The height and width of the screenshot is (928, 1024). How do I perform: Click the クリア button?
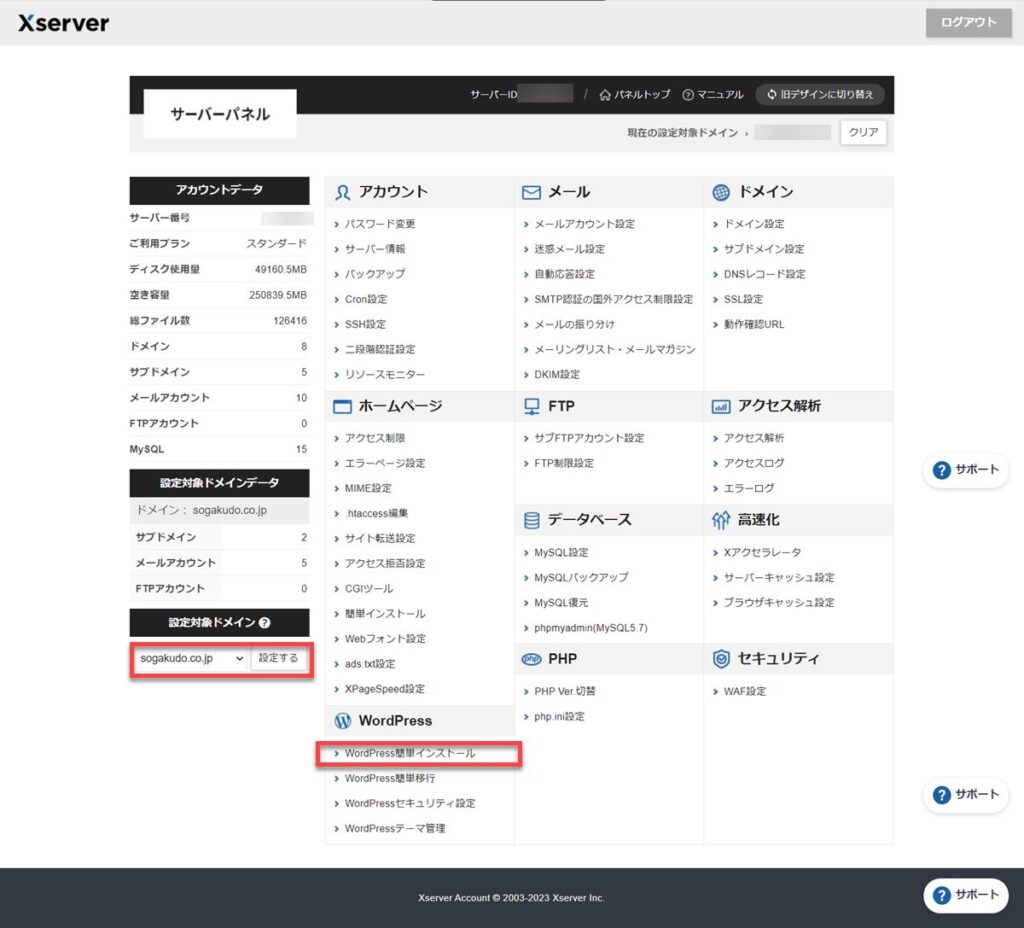tap(863, 133)
